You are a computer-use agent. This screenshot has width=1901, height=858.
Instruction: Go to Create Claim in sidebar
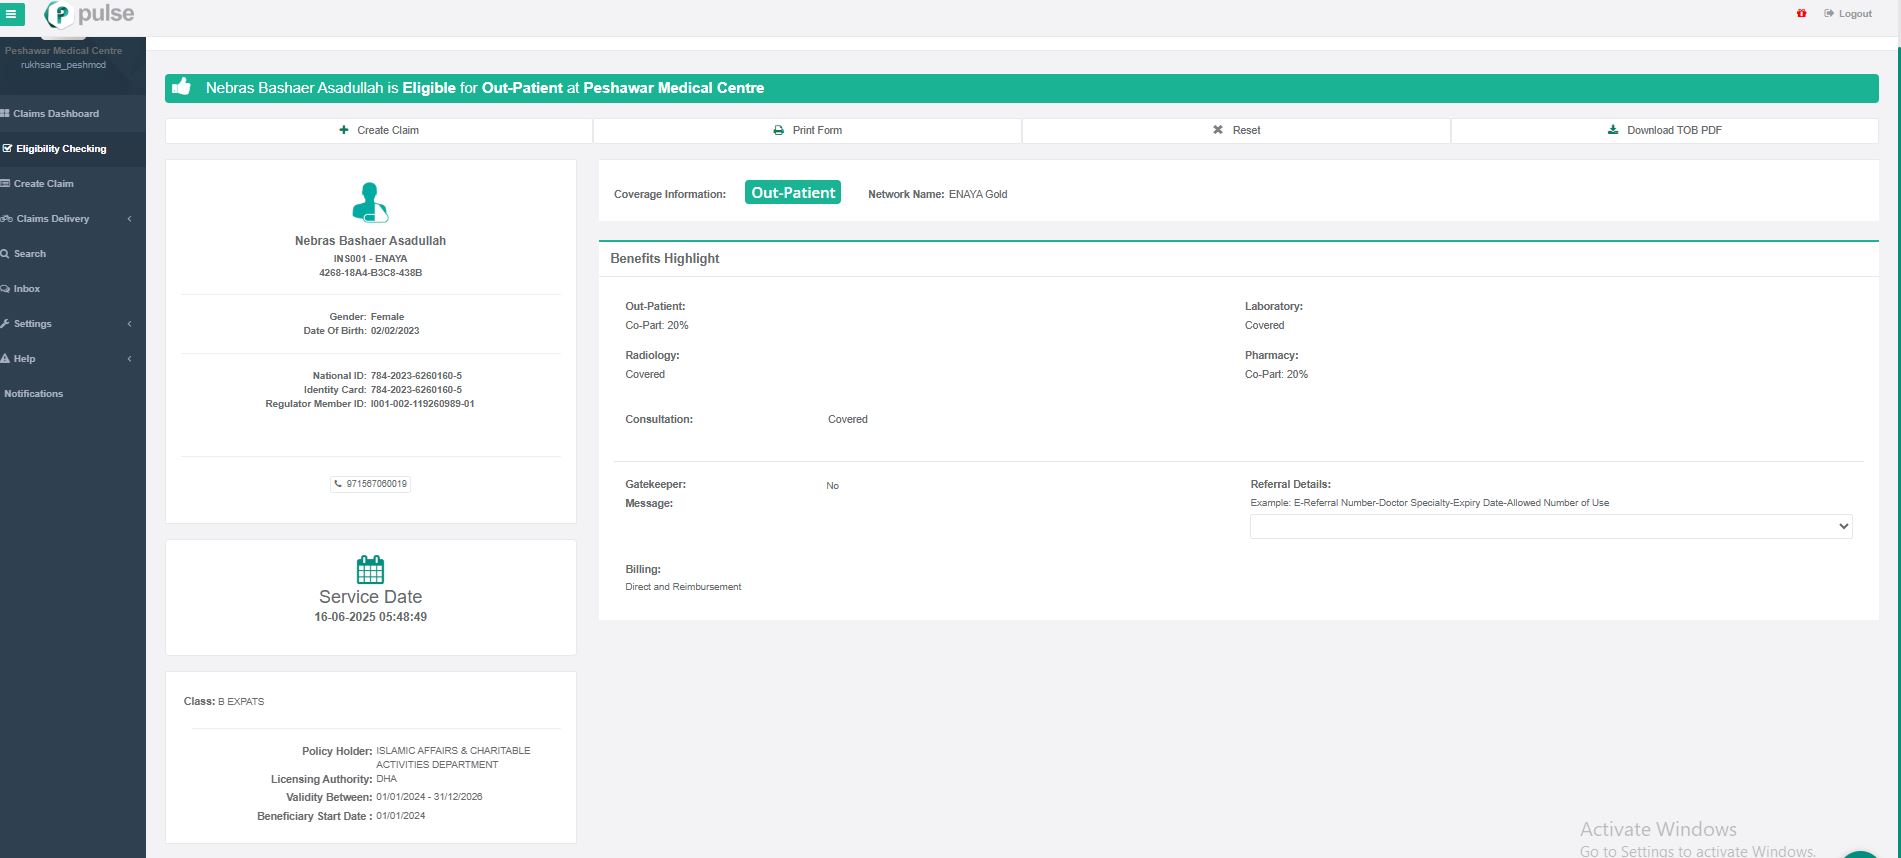tap(43, 184)
